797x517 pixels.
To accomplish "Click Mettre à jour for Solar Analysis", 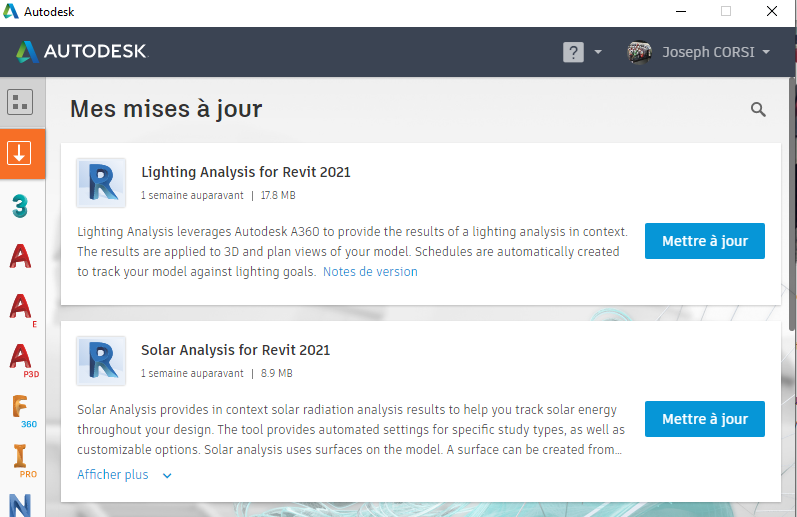I will [x=704, y=419].
